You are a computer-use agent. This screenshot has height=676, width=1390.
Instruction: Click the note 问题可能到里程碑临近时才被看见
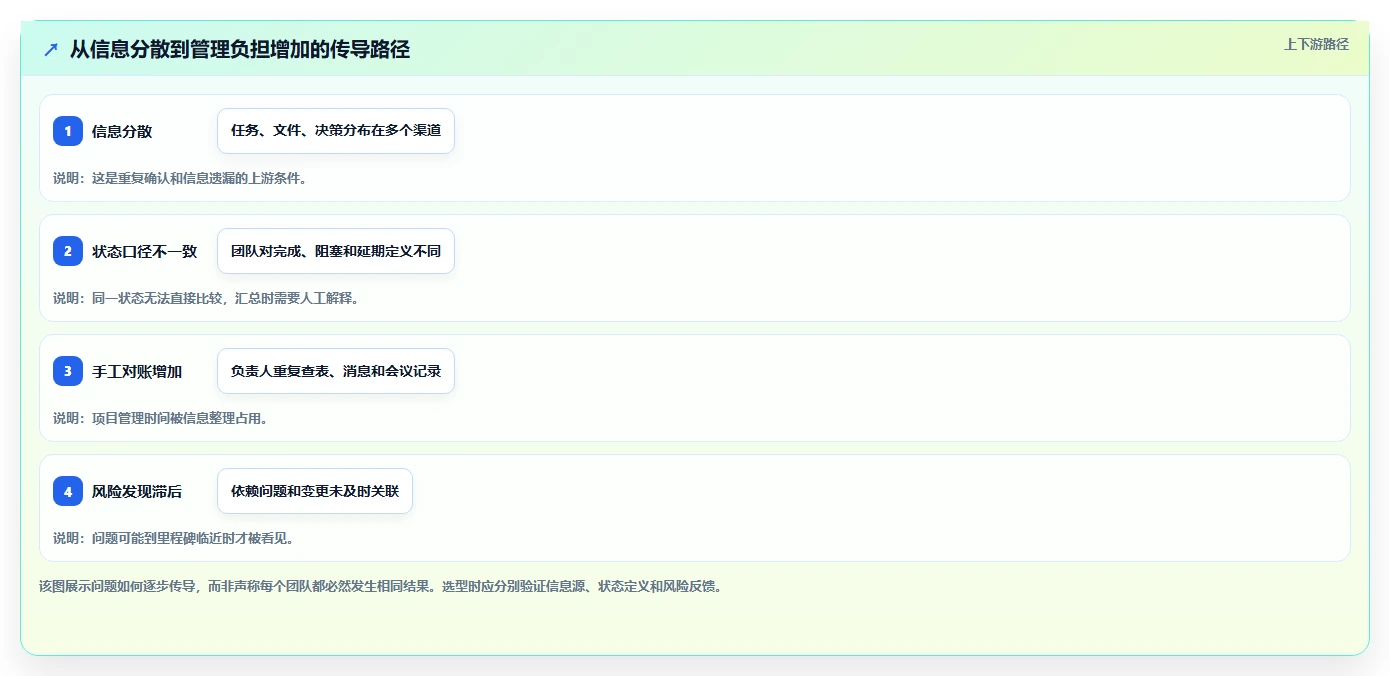(x=173, y=538)
